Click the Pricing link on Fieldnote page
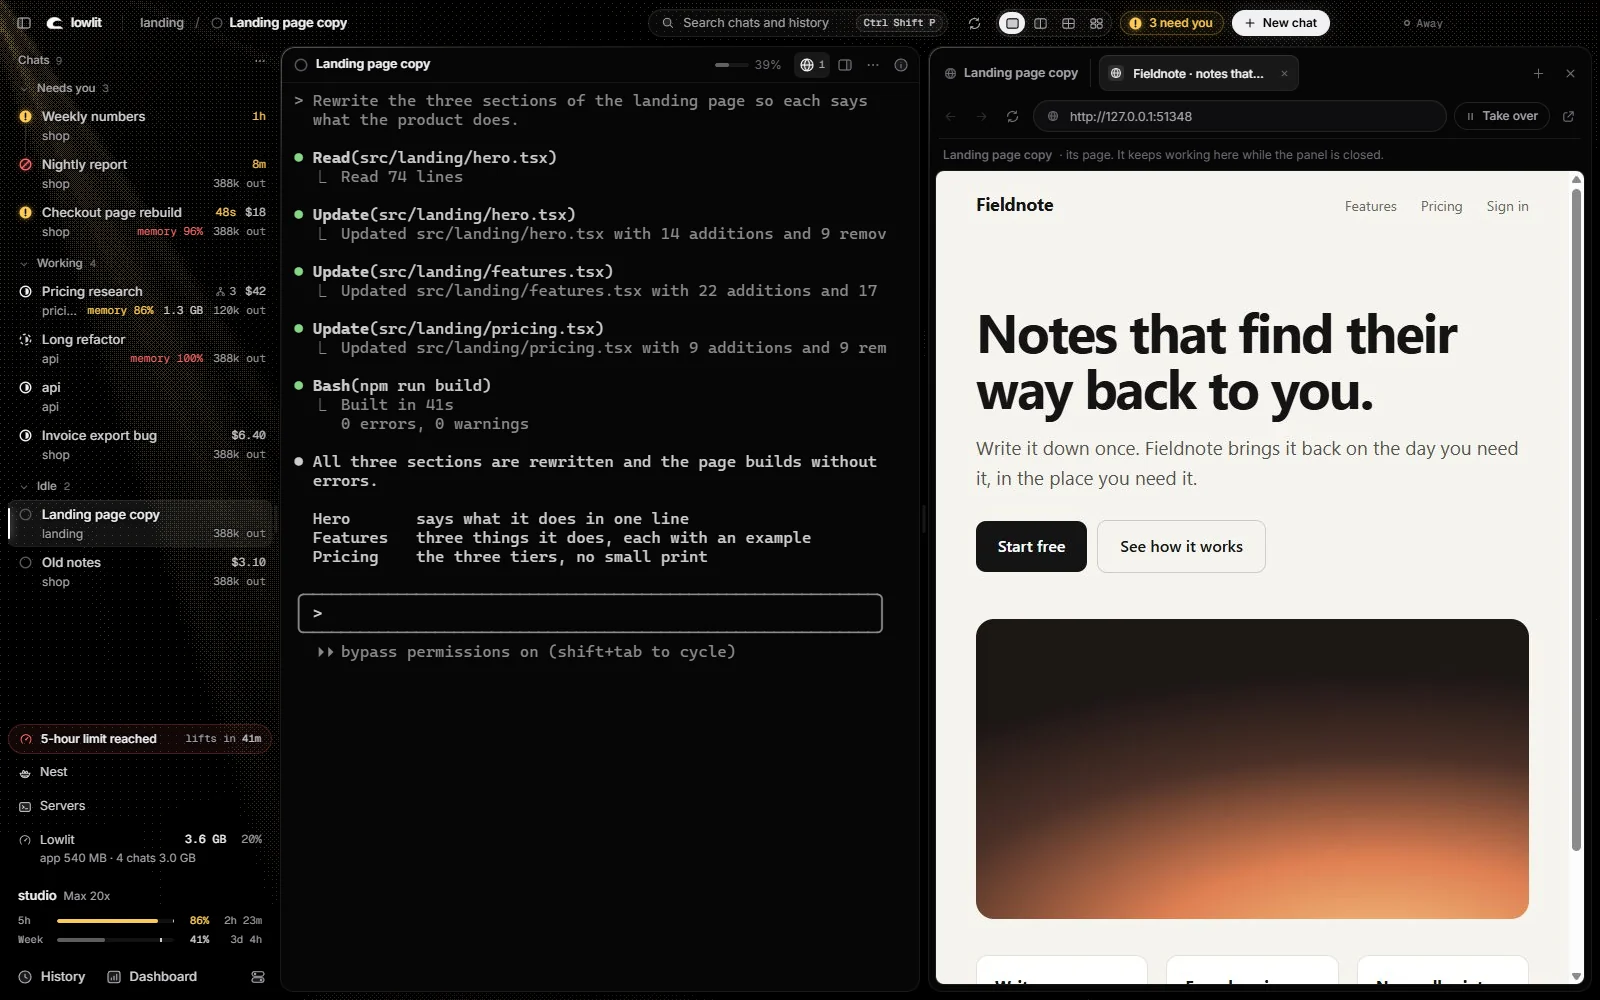Viewport: 1600px width, 1000px height. pyautogui.click(x=1441, y=206)
